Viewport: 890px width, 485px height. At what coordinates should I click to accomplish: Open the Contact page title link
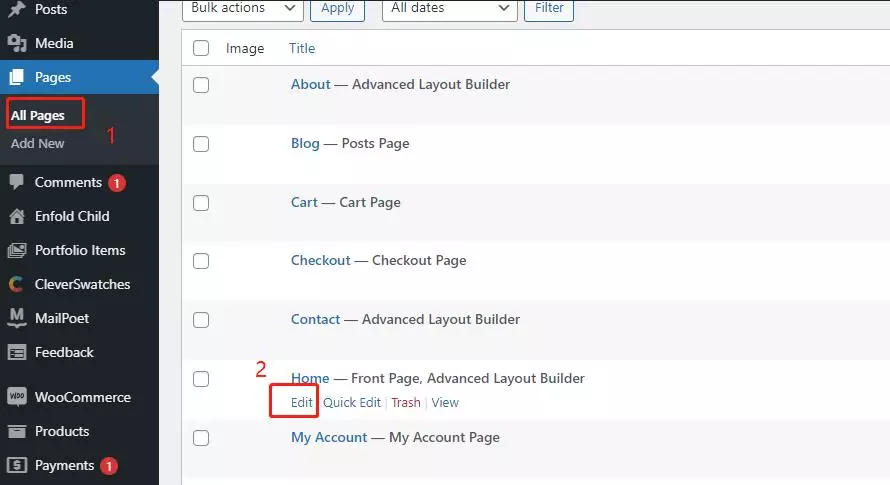pos(316,319)
